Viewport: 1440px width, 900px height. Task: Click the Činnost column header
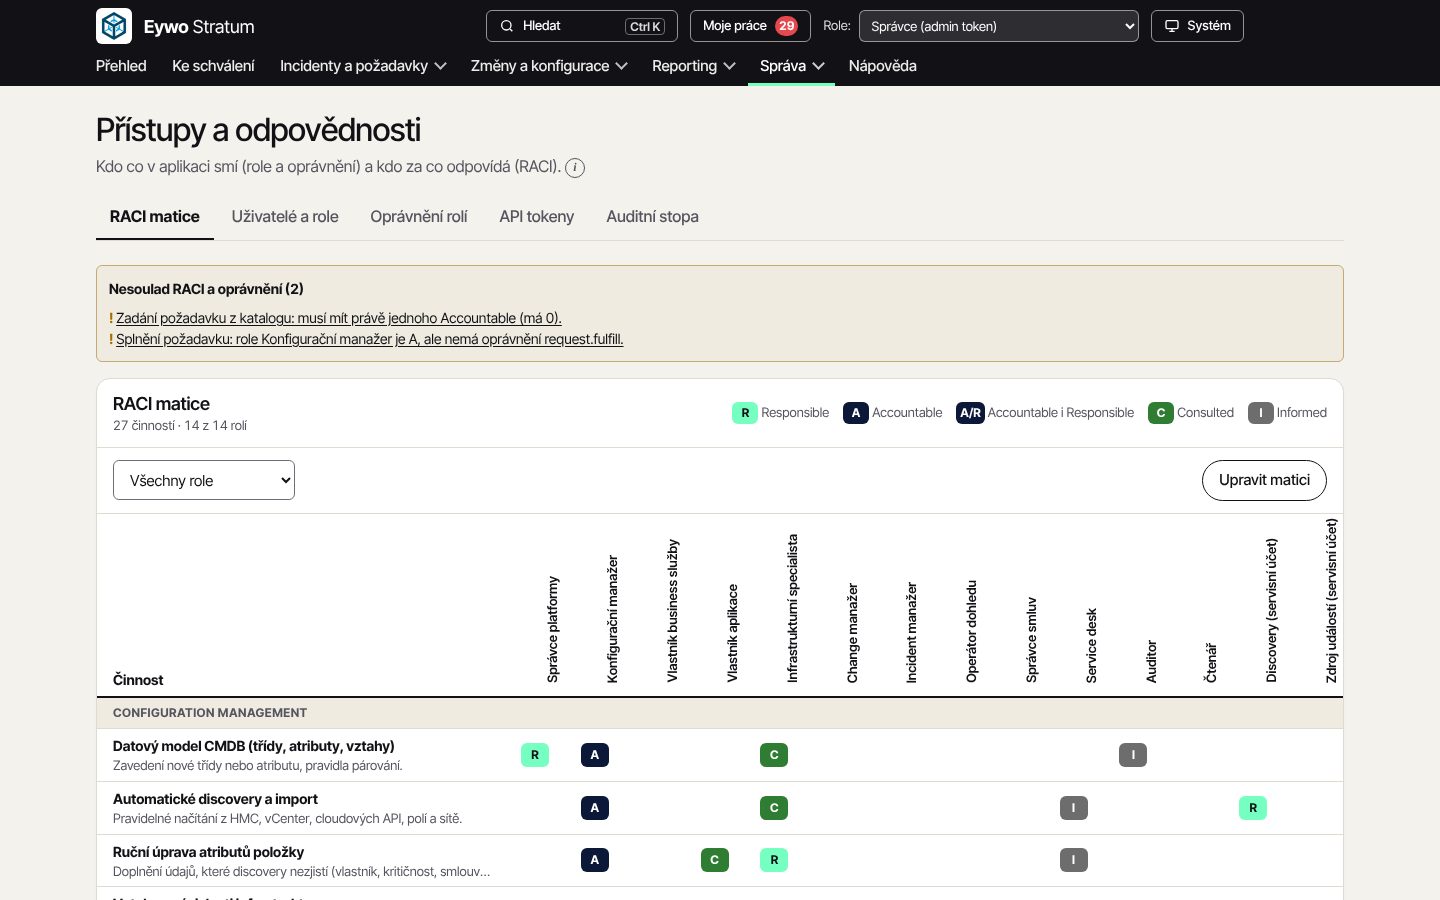pyautogui.click(x=138, y=680)
